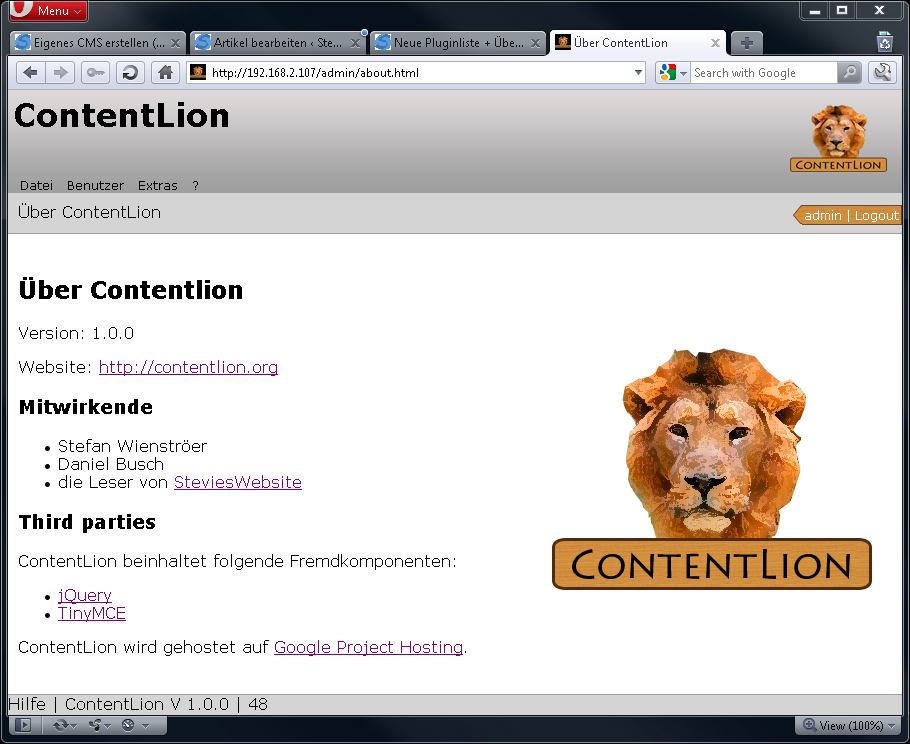The image size is (910, 744).
Task: Close the Eigenes CMS erstellen tab
Action: 175,43
